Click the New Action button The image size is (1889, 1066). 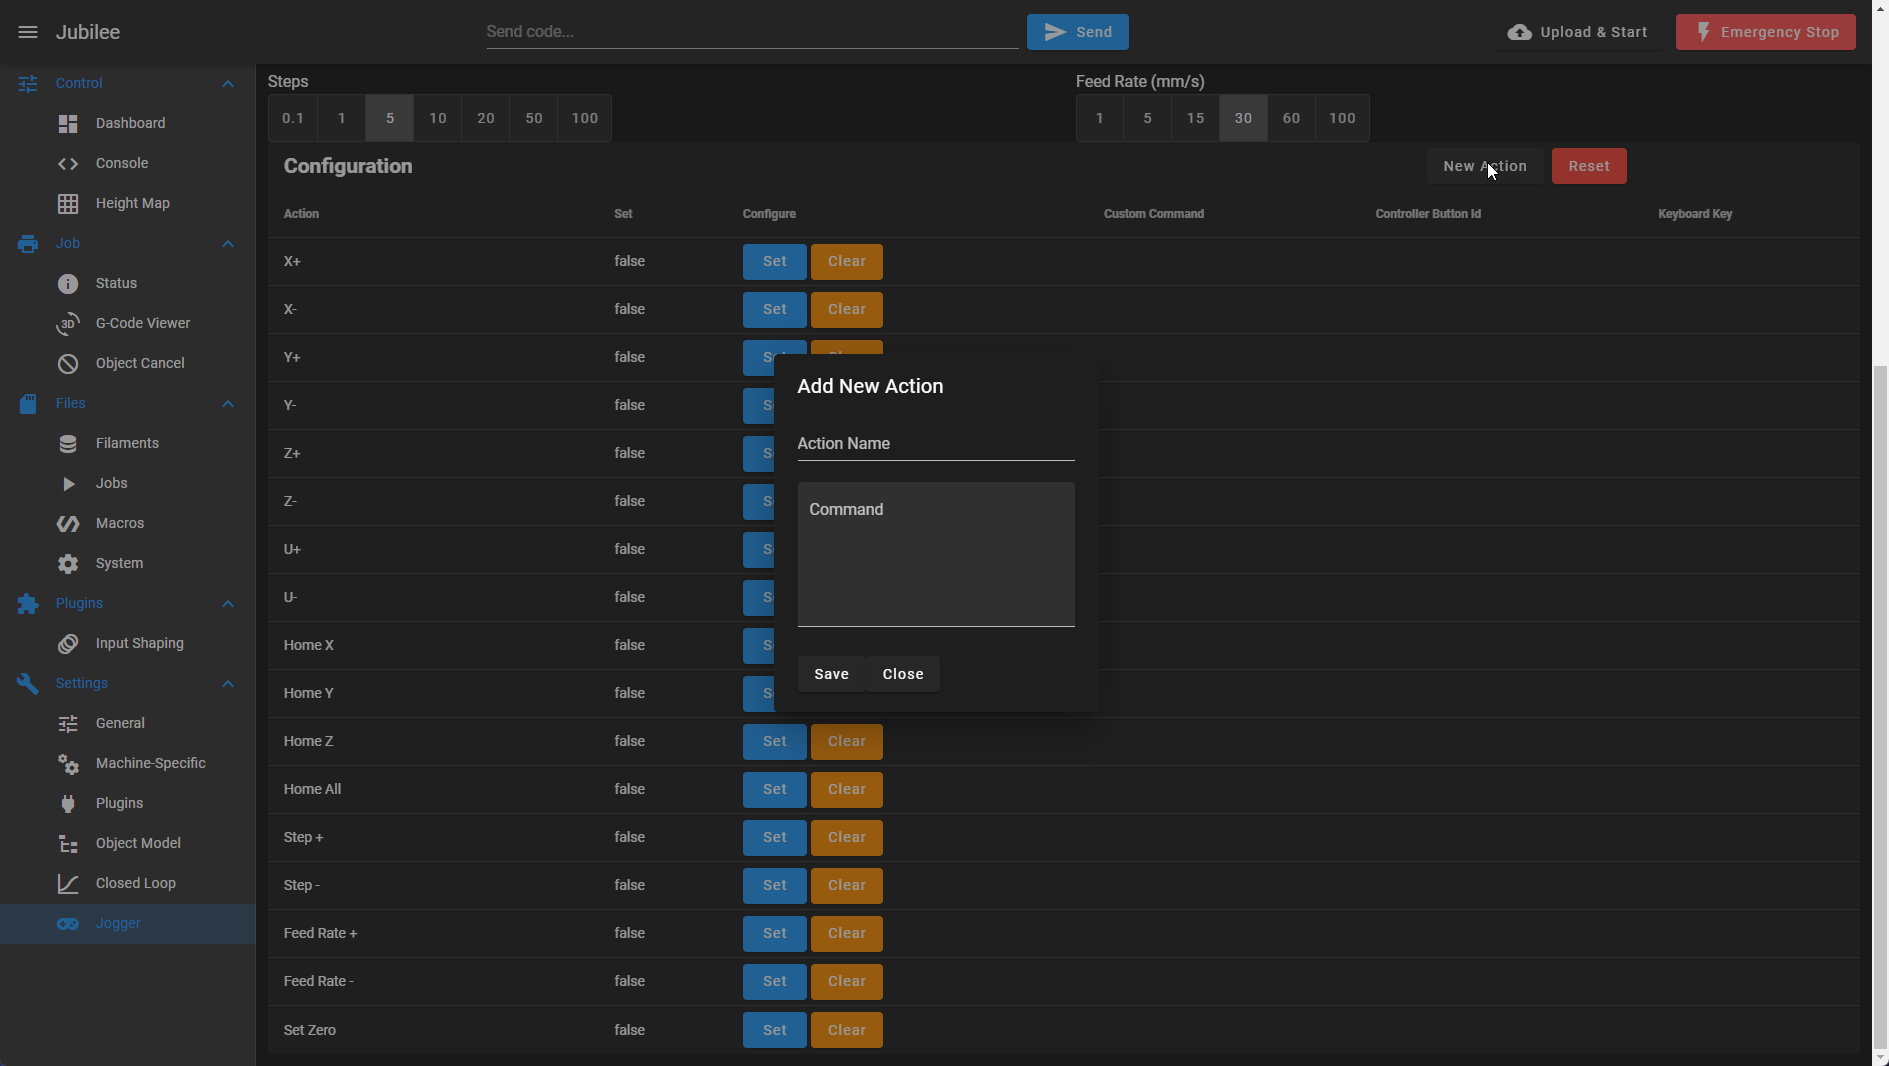point(1485,166)
